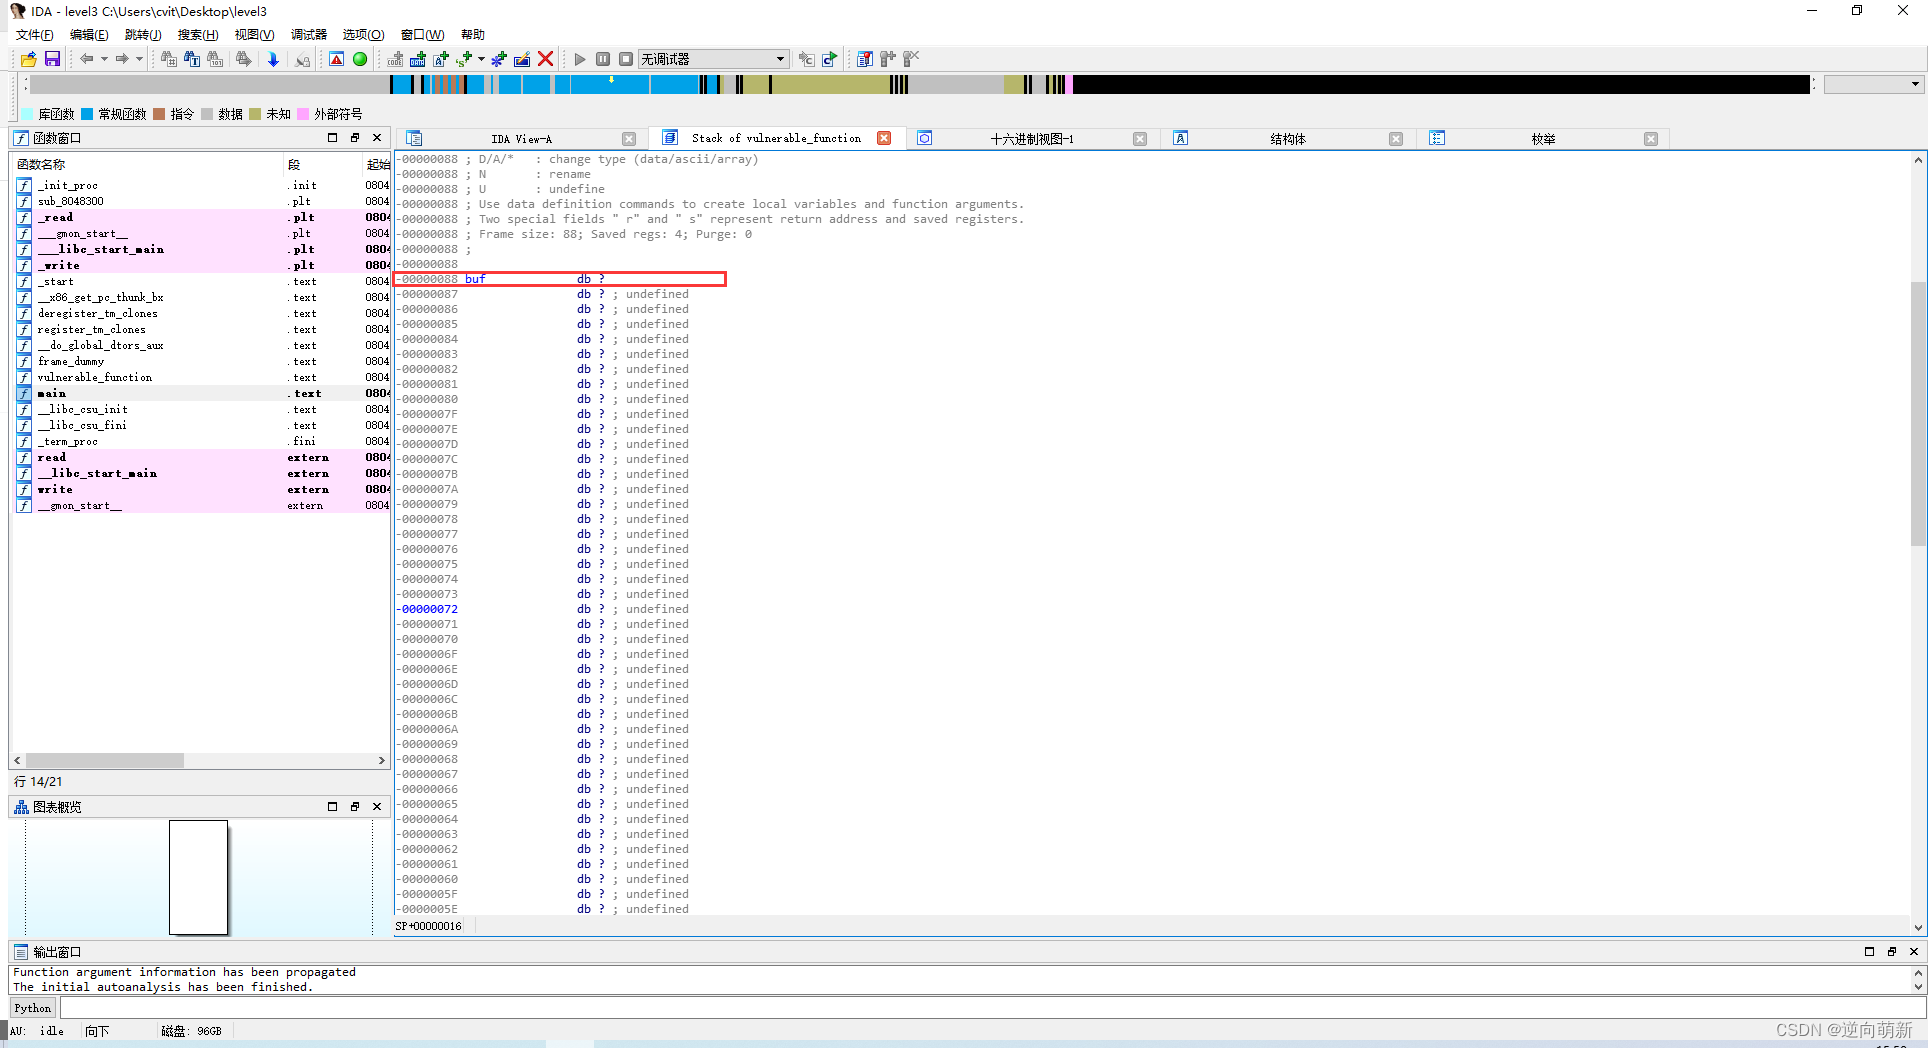The width and height of the screenshot is (1928, 1048).
Task: Stop the process with the stop button
Action: point(626,59)
